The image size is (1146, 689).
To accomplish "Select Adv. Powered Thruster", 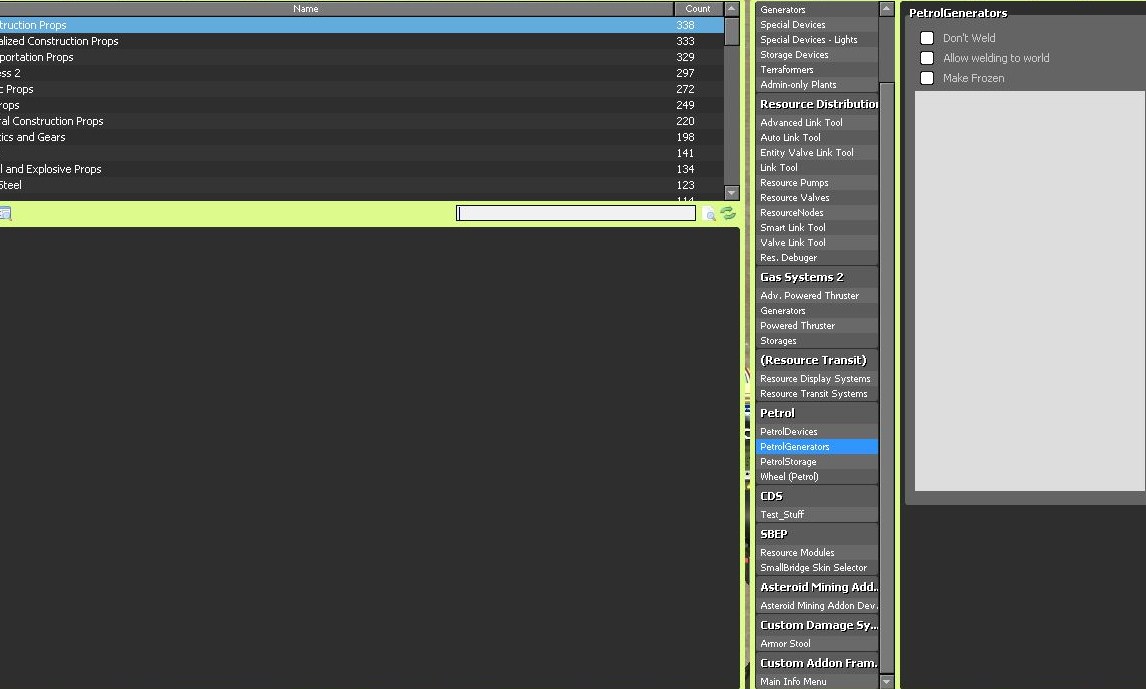I will (x=816, y=296).
